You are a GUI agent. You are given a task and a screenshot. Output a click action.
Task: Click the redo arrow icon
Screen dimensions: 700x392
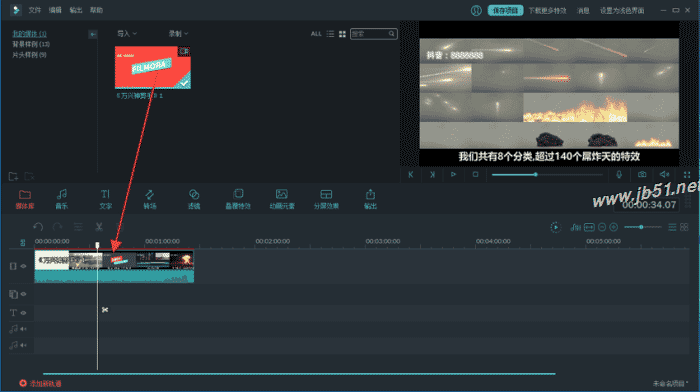[57, 227]
